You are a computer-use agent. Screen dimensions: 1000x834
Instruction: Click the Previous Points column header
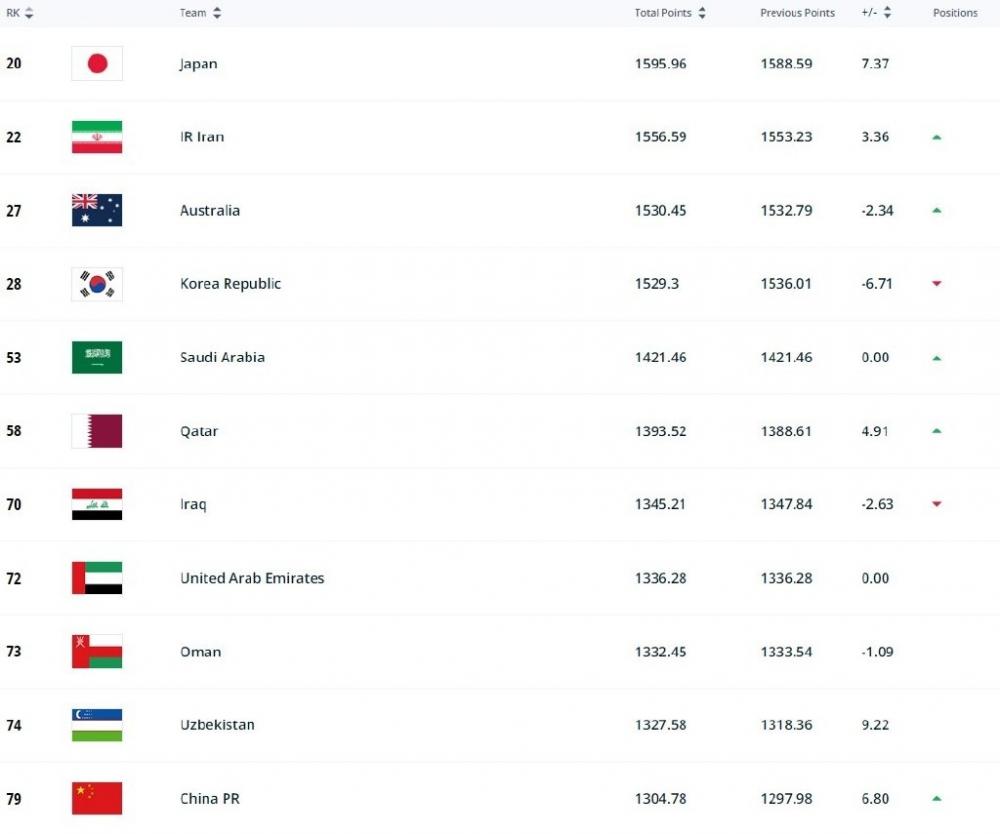(797, 13)
